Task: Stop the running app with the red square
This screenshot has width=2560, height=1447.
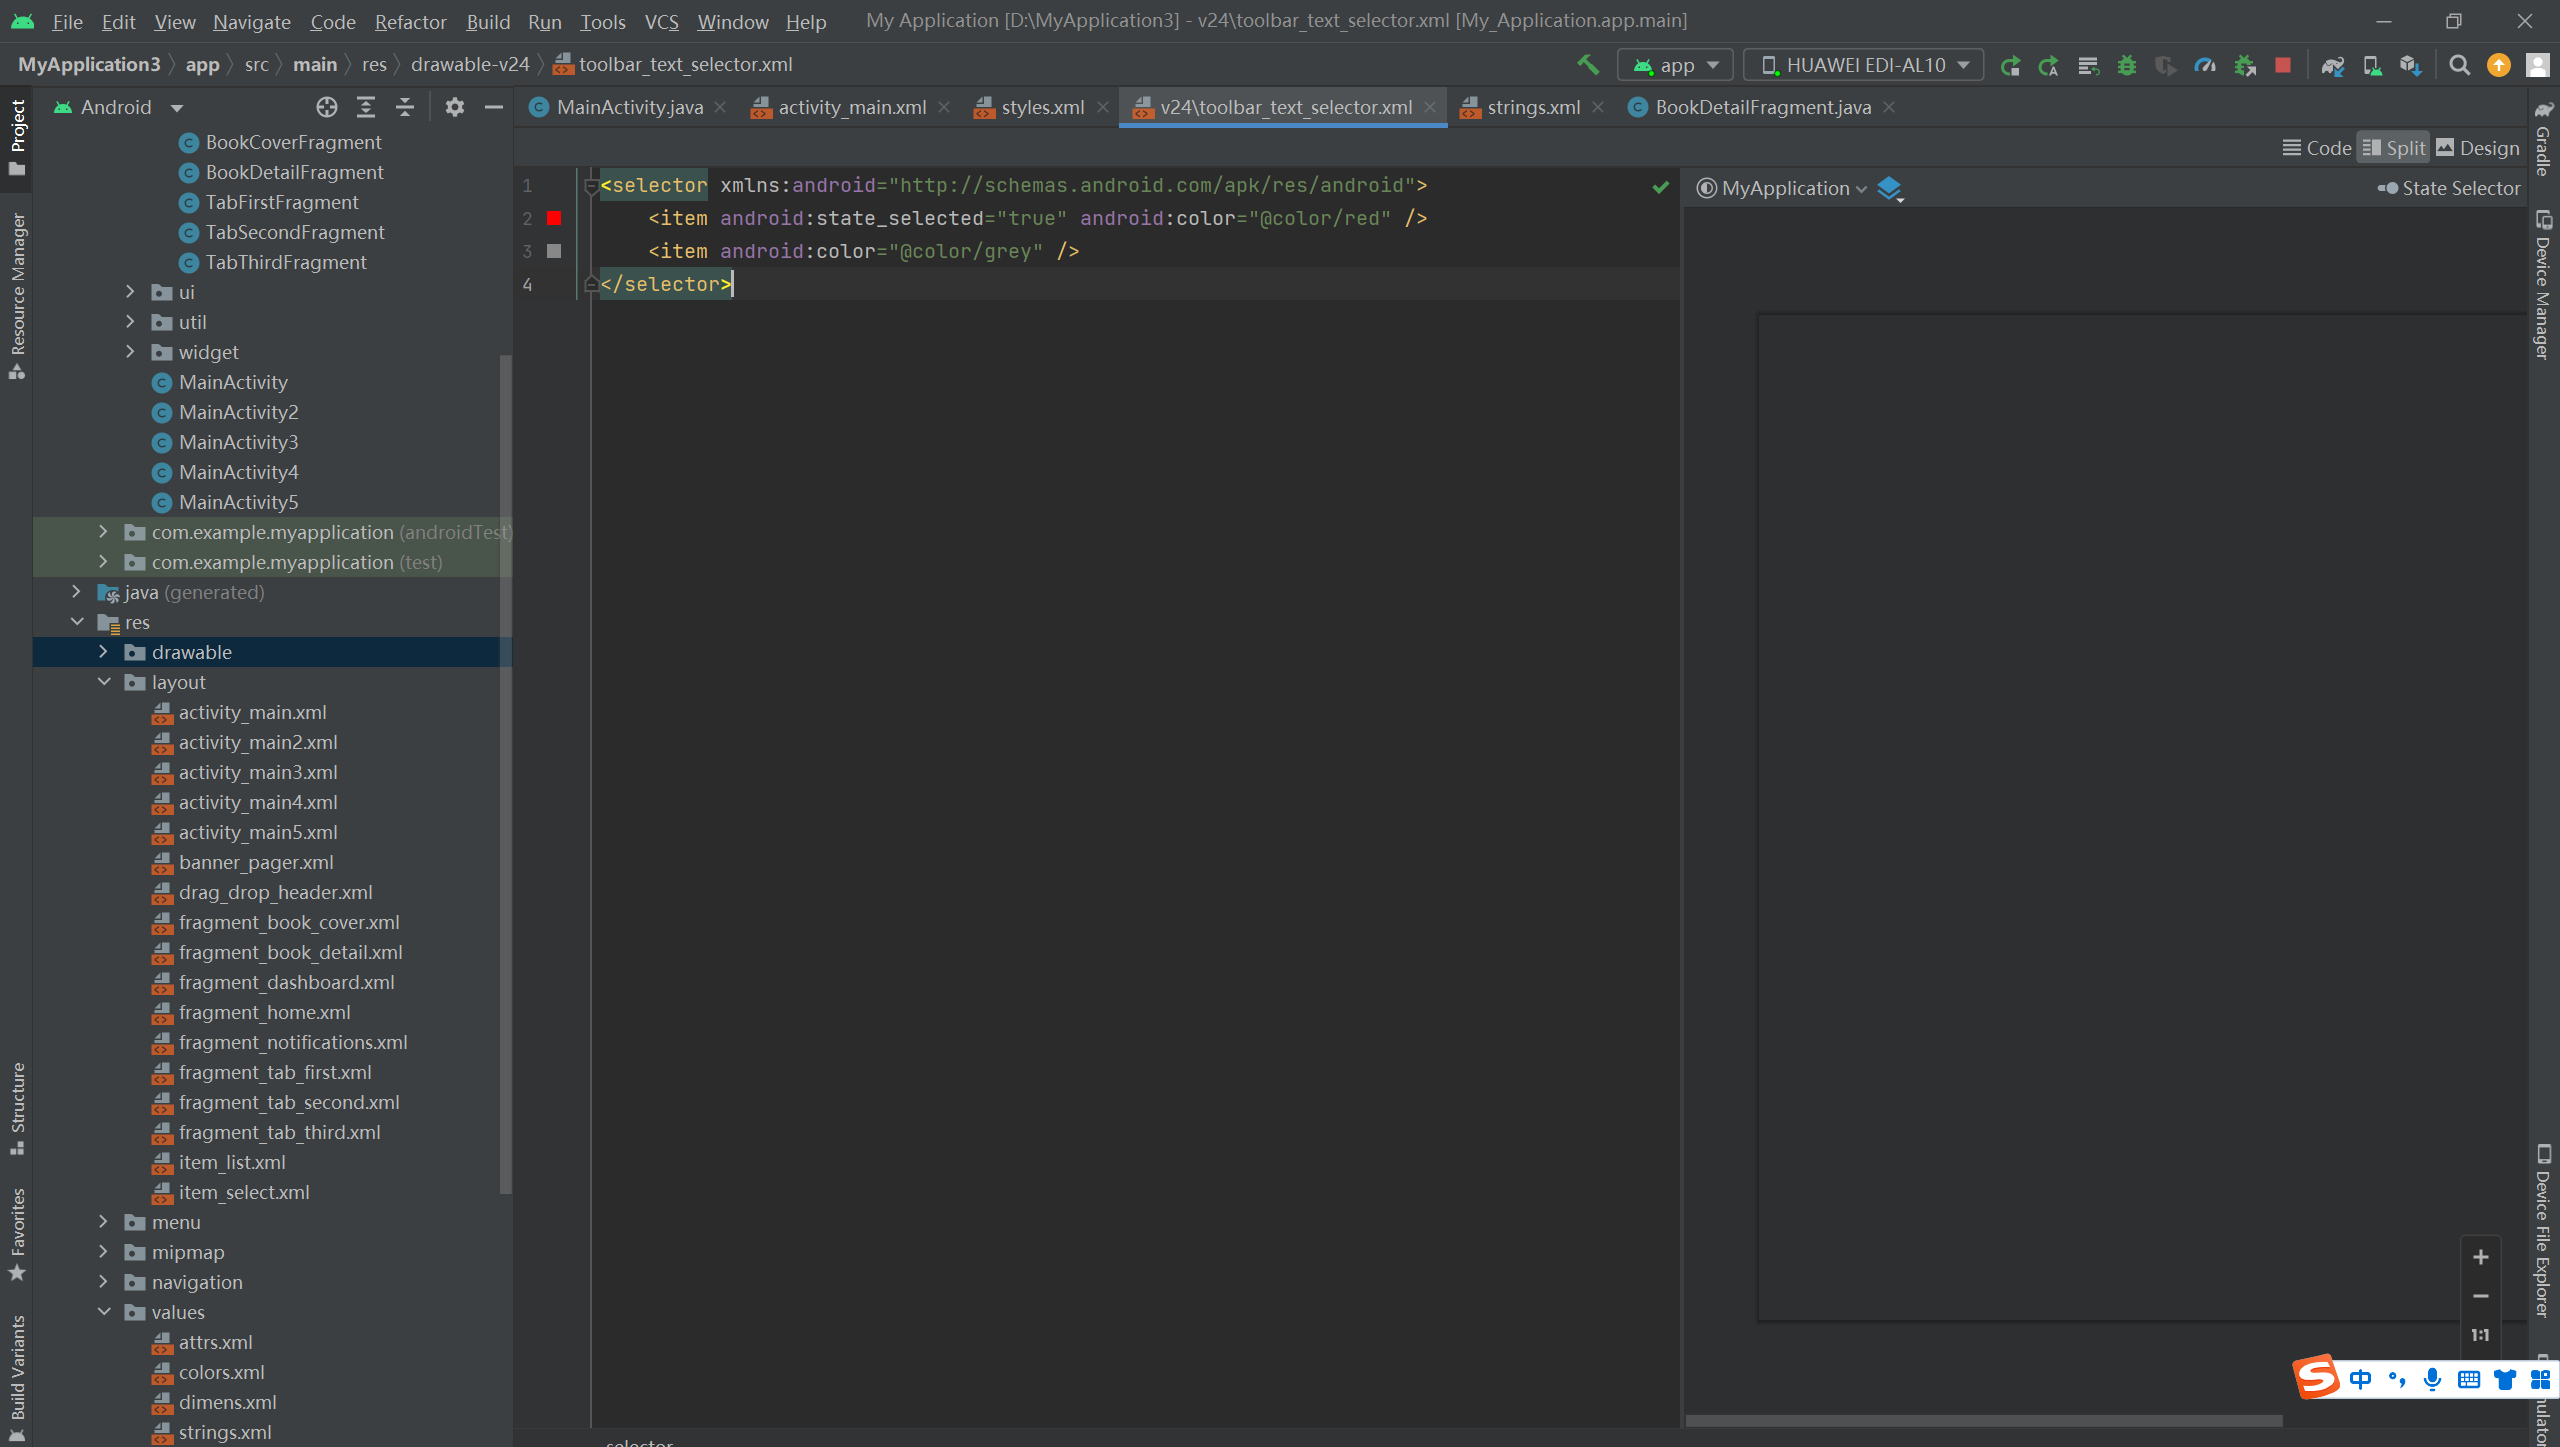Action: point(2282,65)
